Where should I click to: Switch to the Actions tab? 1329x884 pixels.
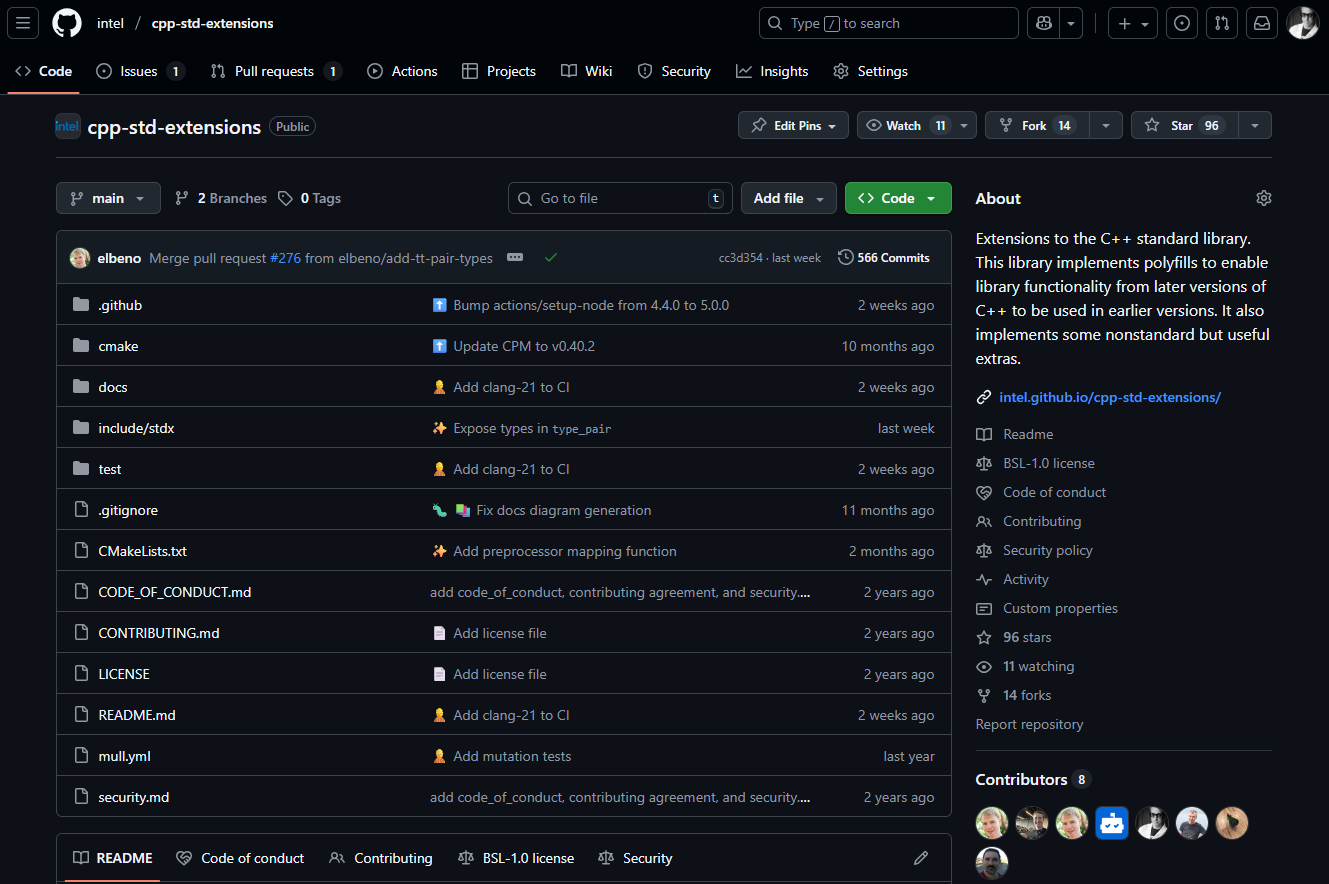402,71
